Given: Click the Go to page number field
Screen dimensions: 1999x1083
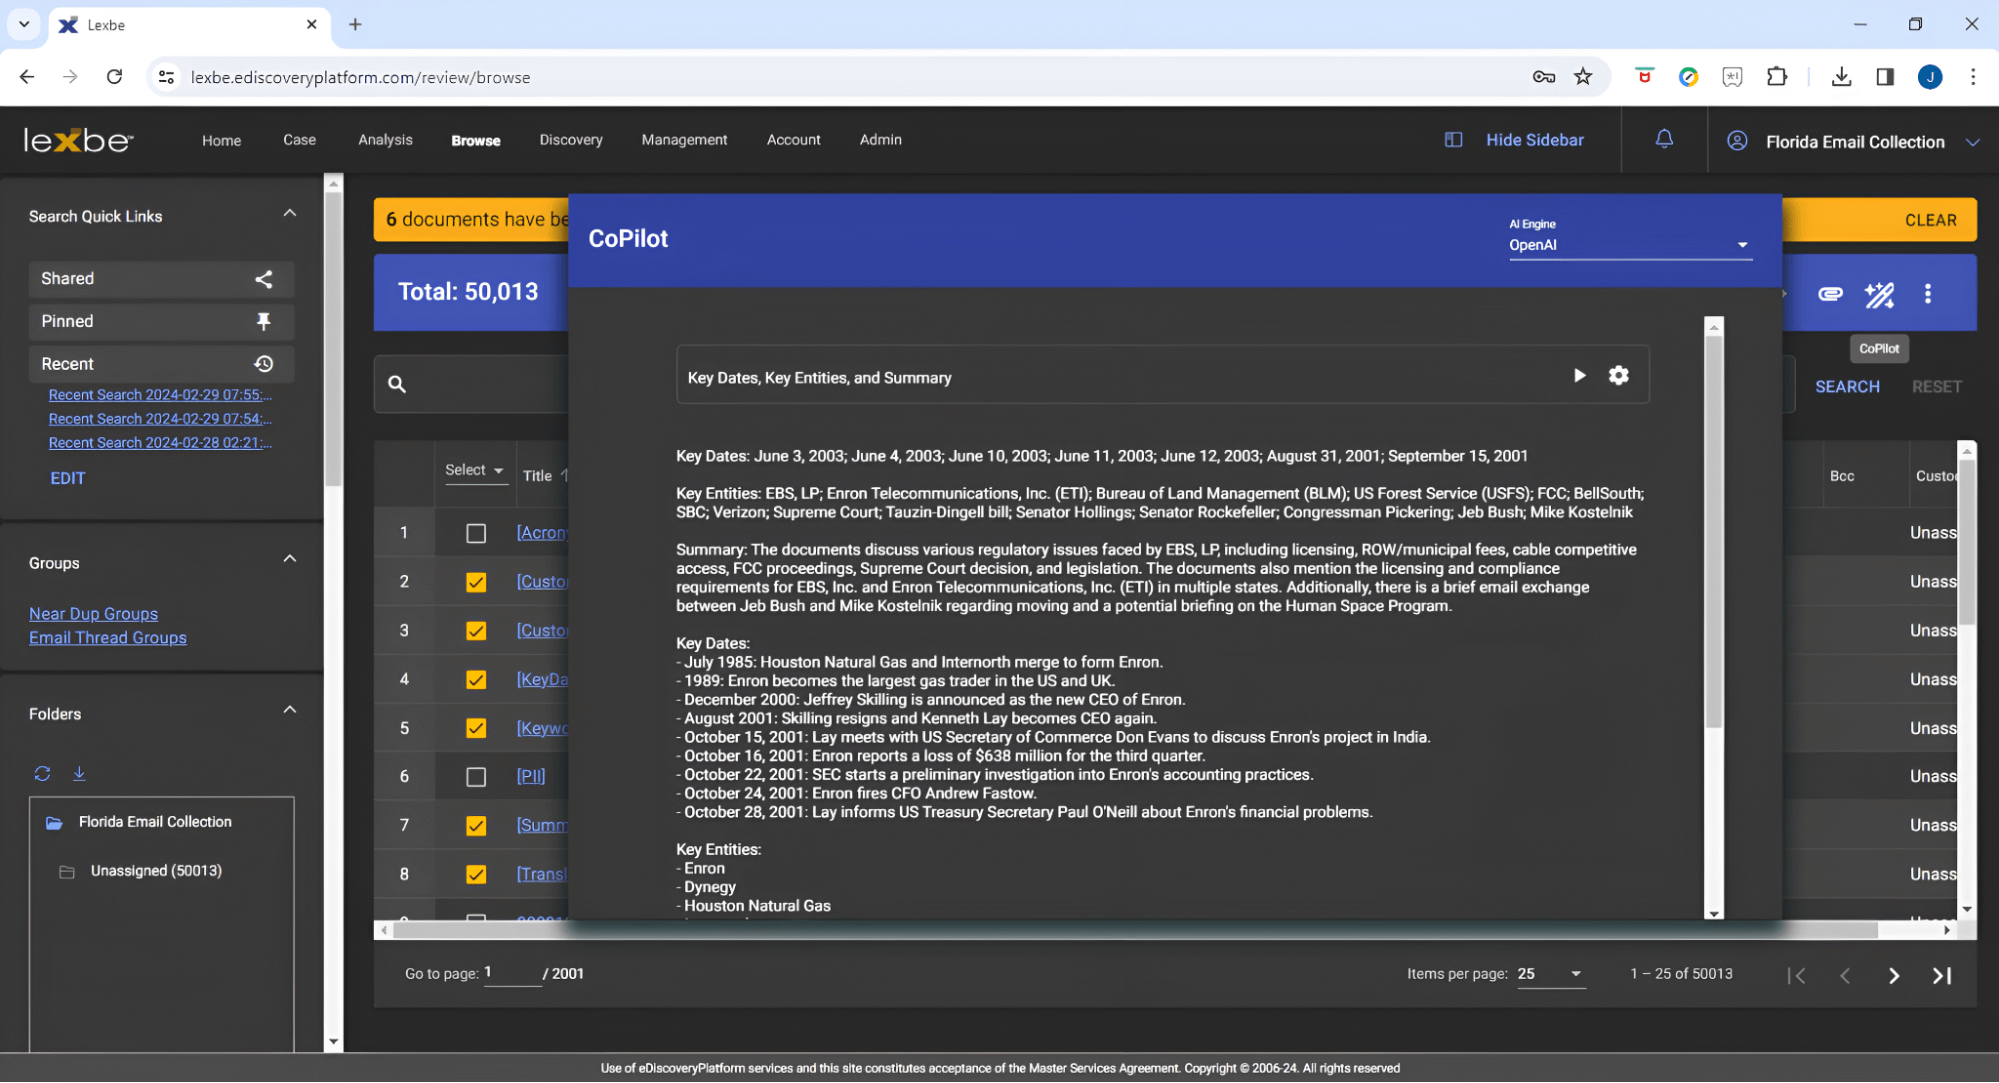Looking at the screenshot, I should coord(511,973).
